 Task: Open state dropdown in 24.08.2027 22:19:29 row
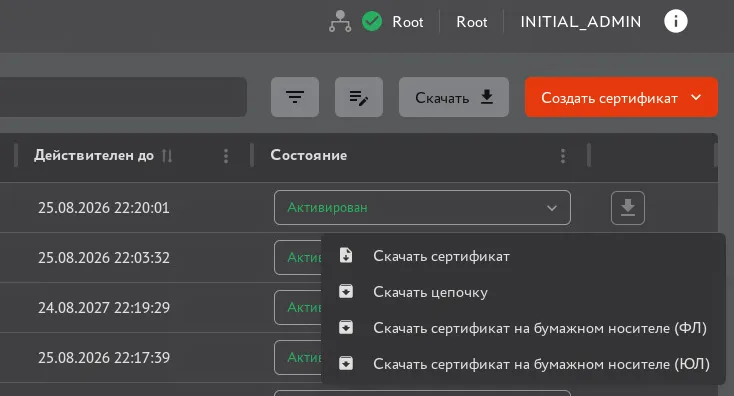298,308
